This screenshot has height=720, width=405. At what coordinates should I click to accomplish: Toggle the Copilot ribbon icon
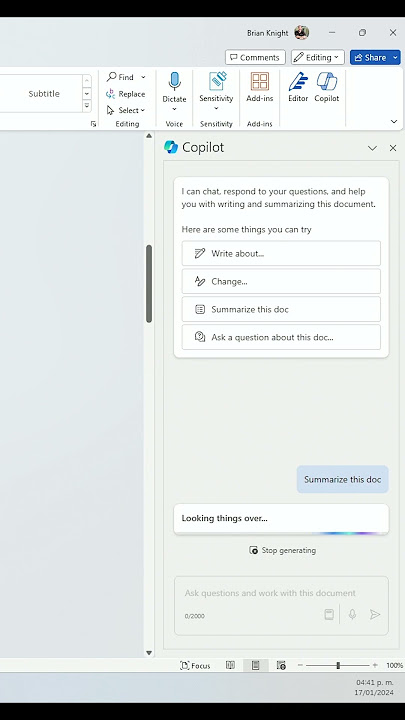326,82
